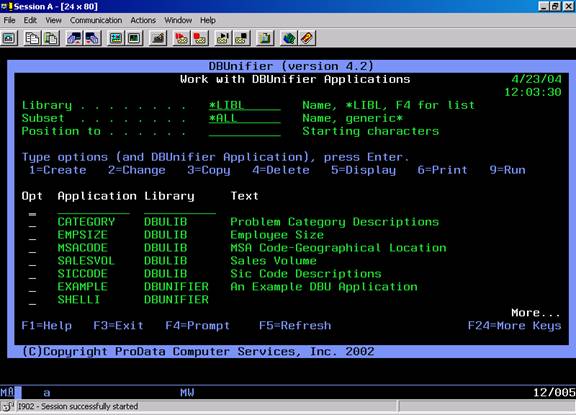Click the Paste toolbar icon
576x415 pixels.
pyautogui.click(x=51, y=38)
